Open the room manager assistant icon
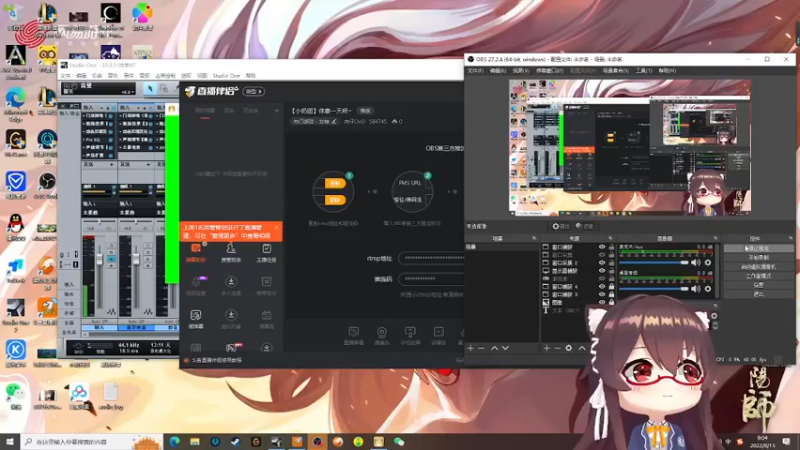This screenshot has width=800, height=450. 231,249
